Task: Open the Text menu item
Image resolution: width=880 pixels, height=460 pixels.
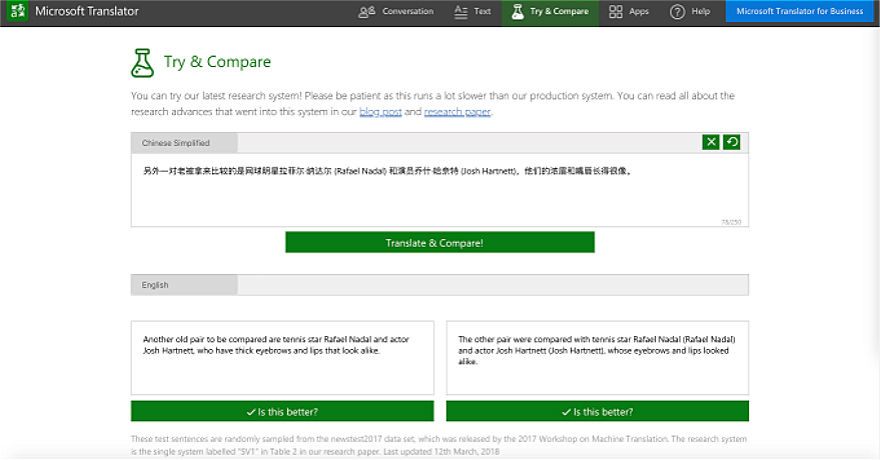Action: click(x=482, y=11)
